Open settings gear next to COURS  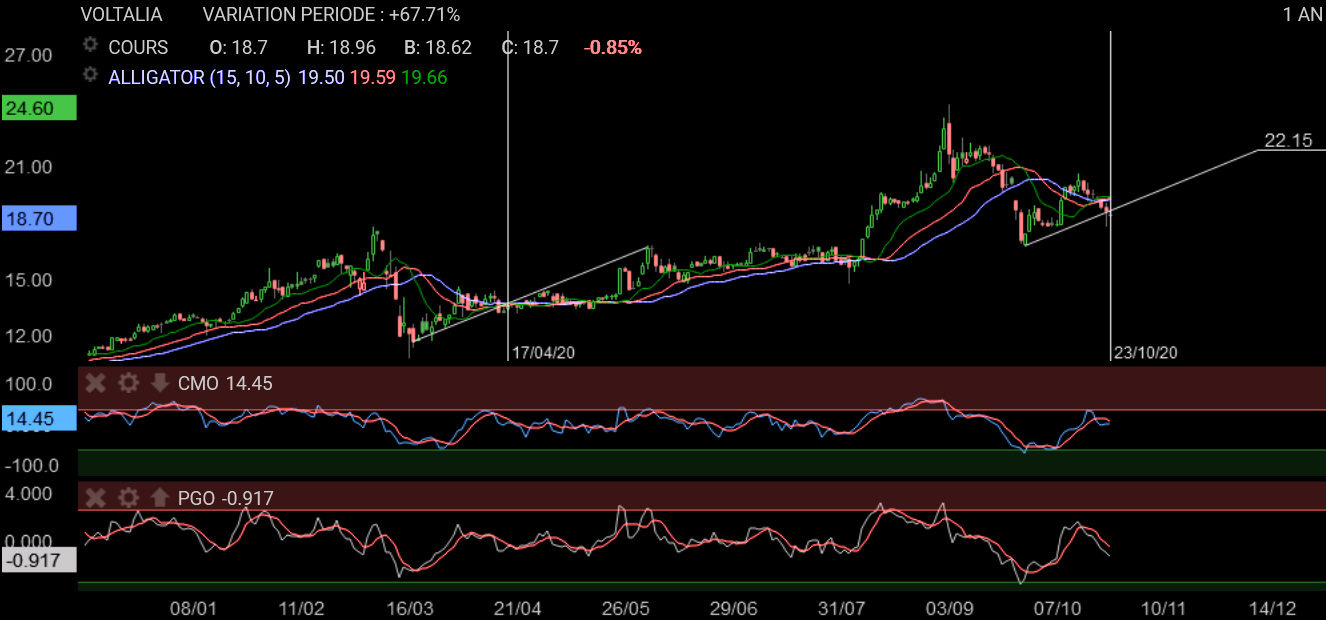coord(91,46)
